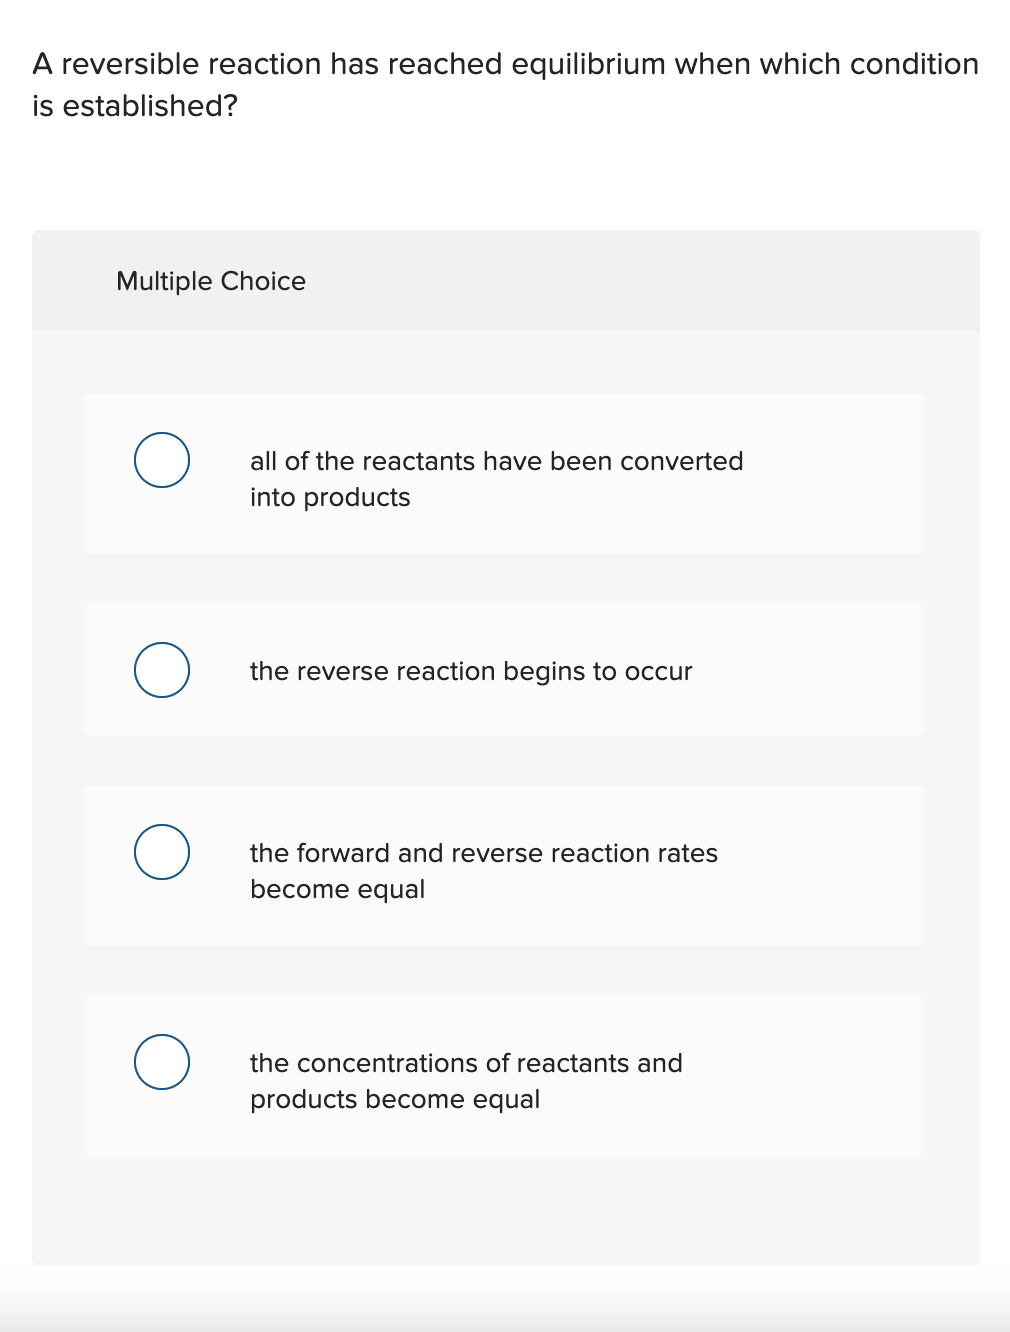Choose the 'reverse reaction begins to occur' radio button
The width and height of the screenshot is (1010, 1332).
162,670
